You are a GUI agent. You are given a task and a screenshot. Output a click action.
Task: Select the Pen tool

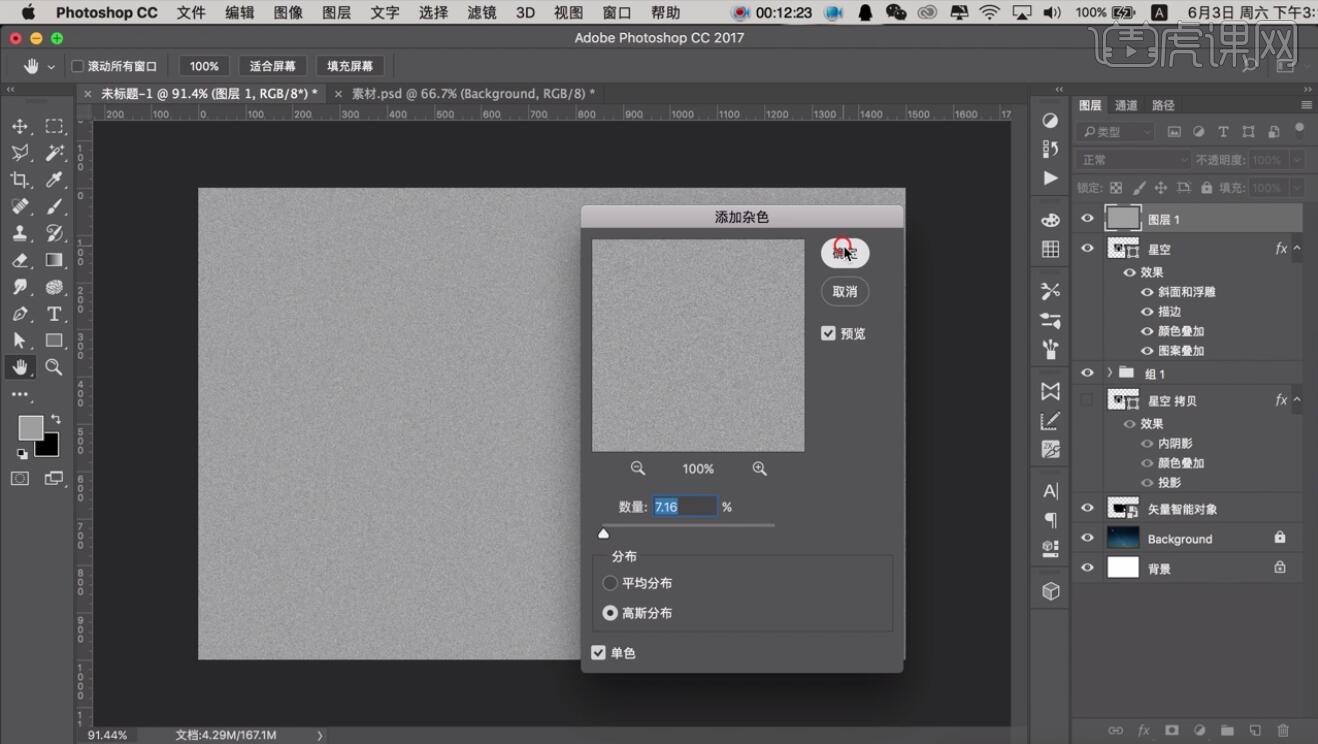20,314
